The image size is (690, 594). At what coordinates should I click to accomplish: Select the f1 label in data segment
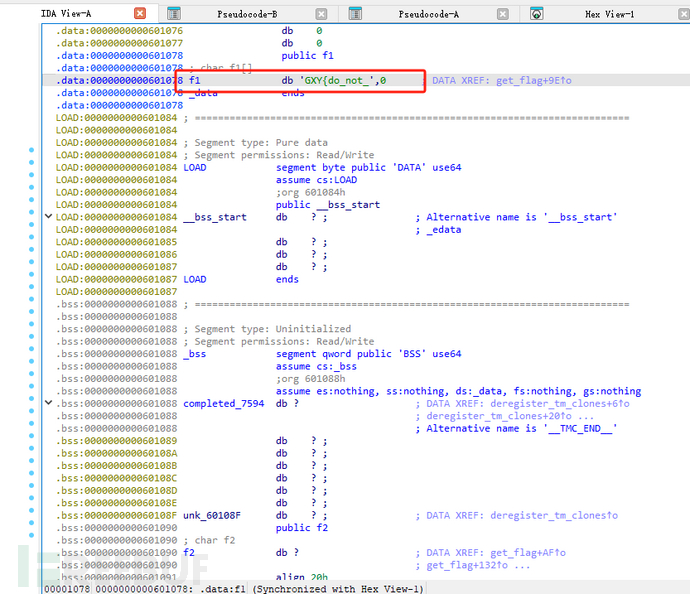(x=195, y=80)
